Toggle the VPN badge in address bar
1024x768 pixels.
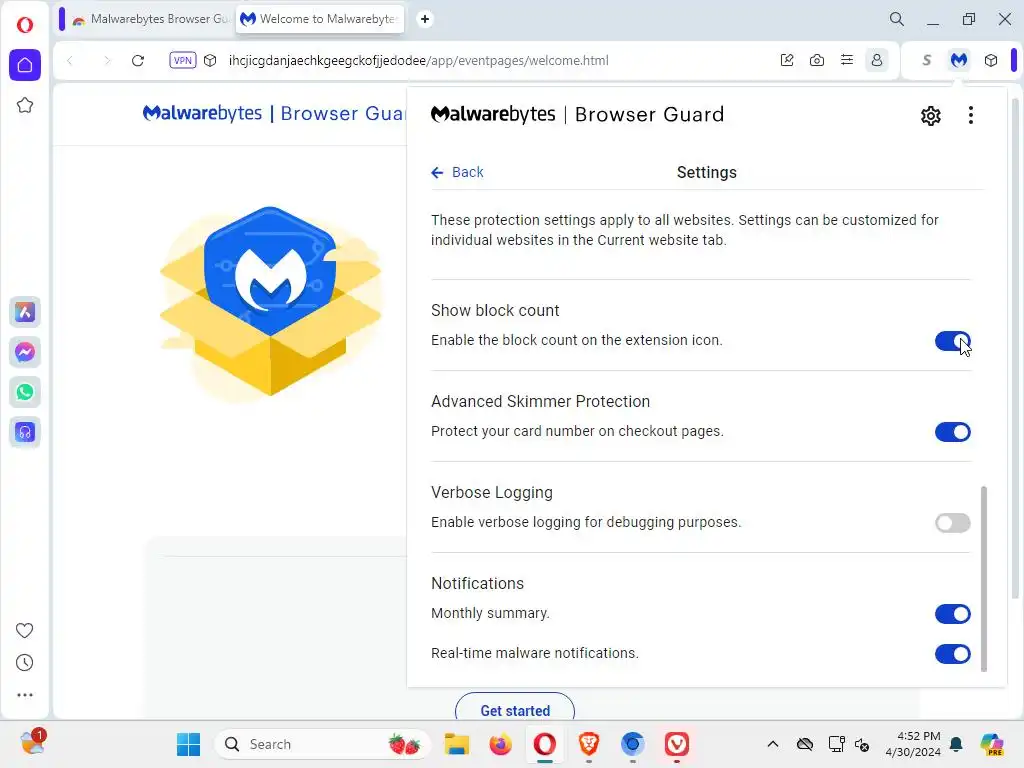pos(183,60)
